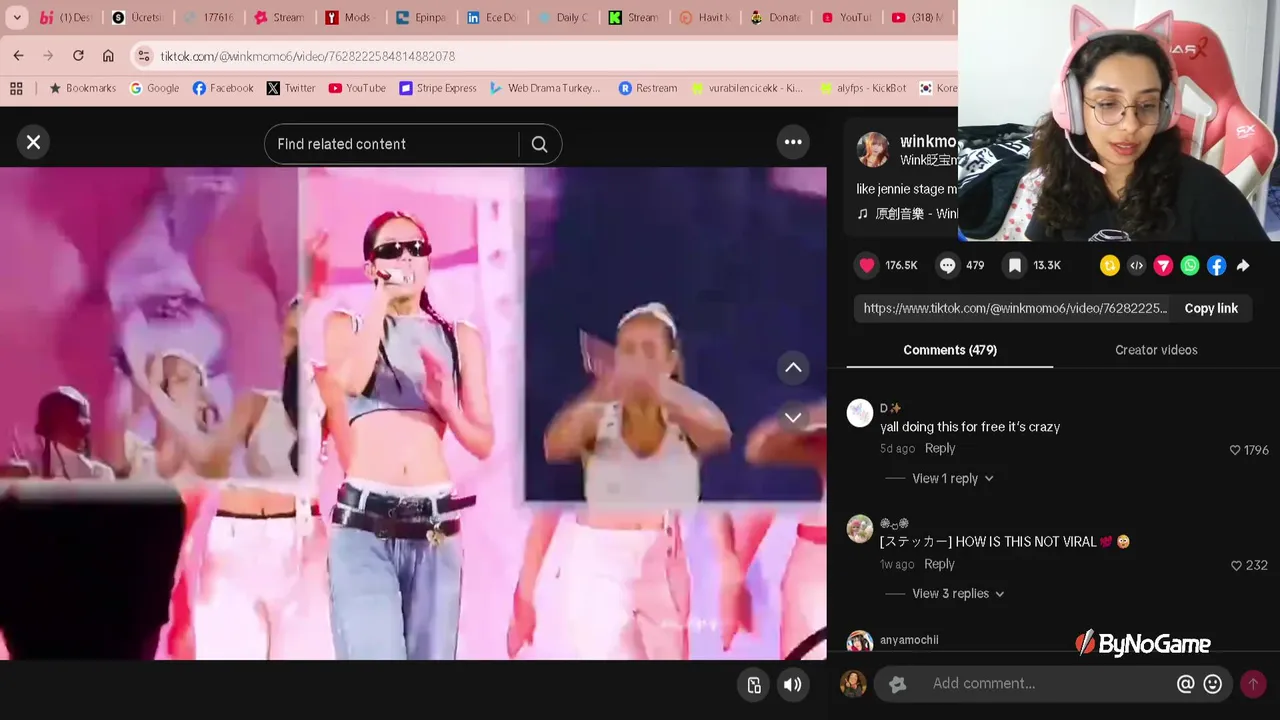Open the D commenter avatar
Viewport: 1280px width, 720px height.
click(860, 413)
